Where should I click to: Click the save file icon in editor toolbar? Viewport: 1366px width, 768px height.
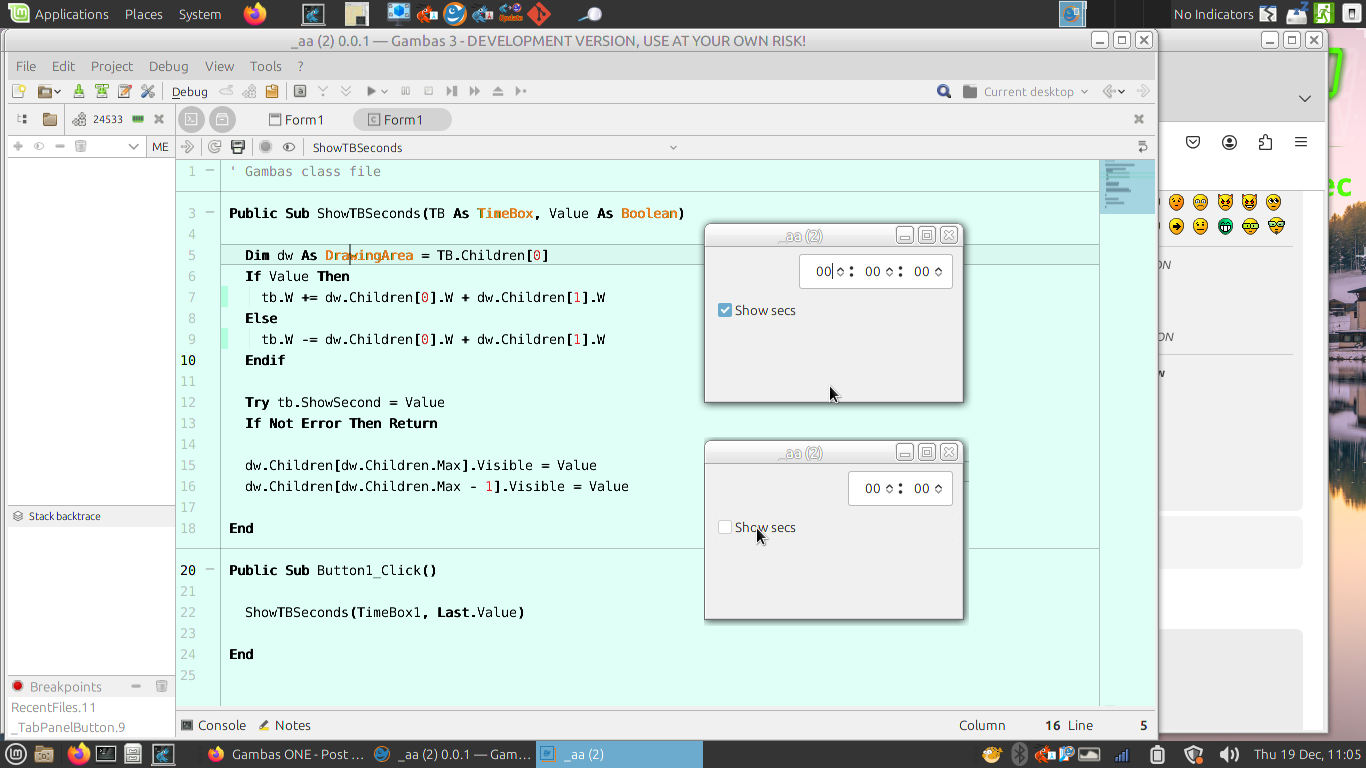tap(238, 147)
